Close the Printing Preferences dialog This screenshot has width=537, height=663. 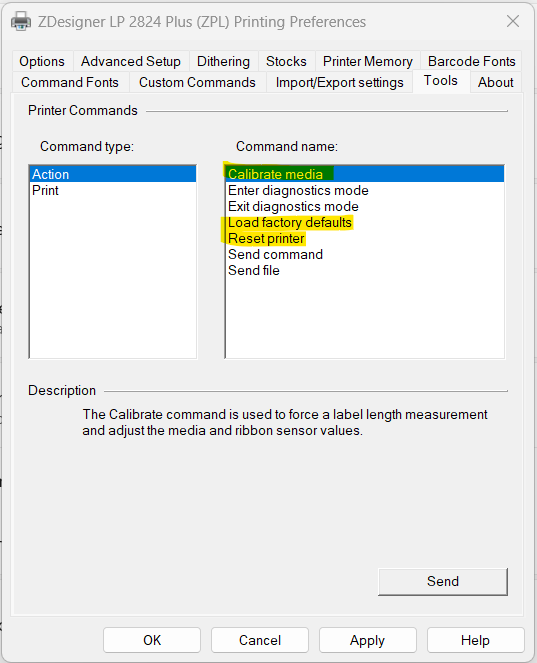pyautogui.click(x=513, y=21)
